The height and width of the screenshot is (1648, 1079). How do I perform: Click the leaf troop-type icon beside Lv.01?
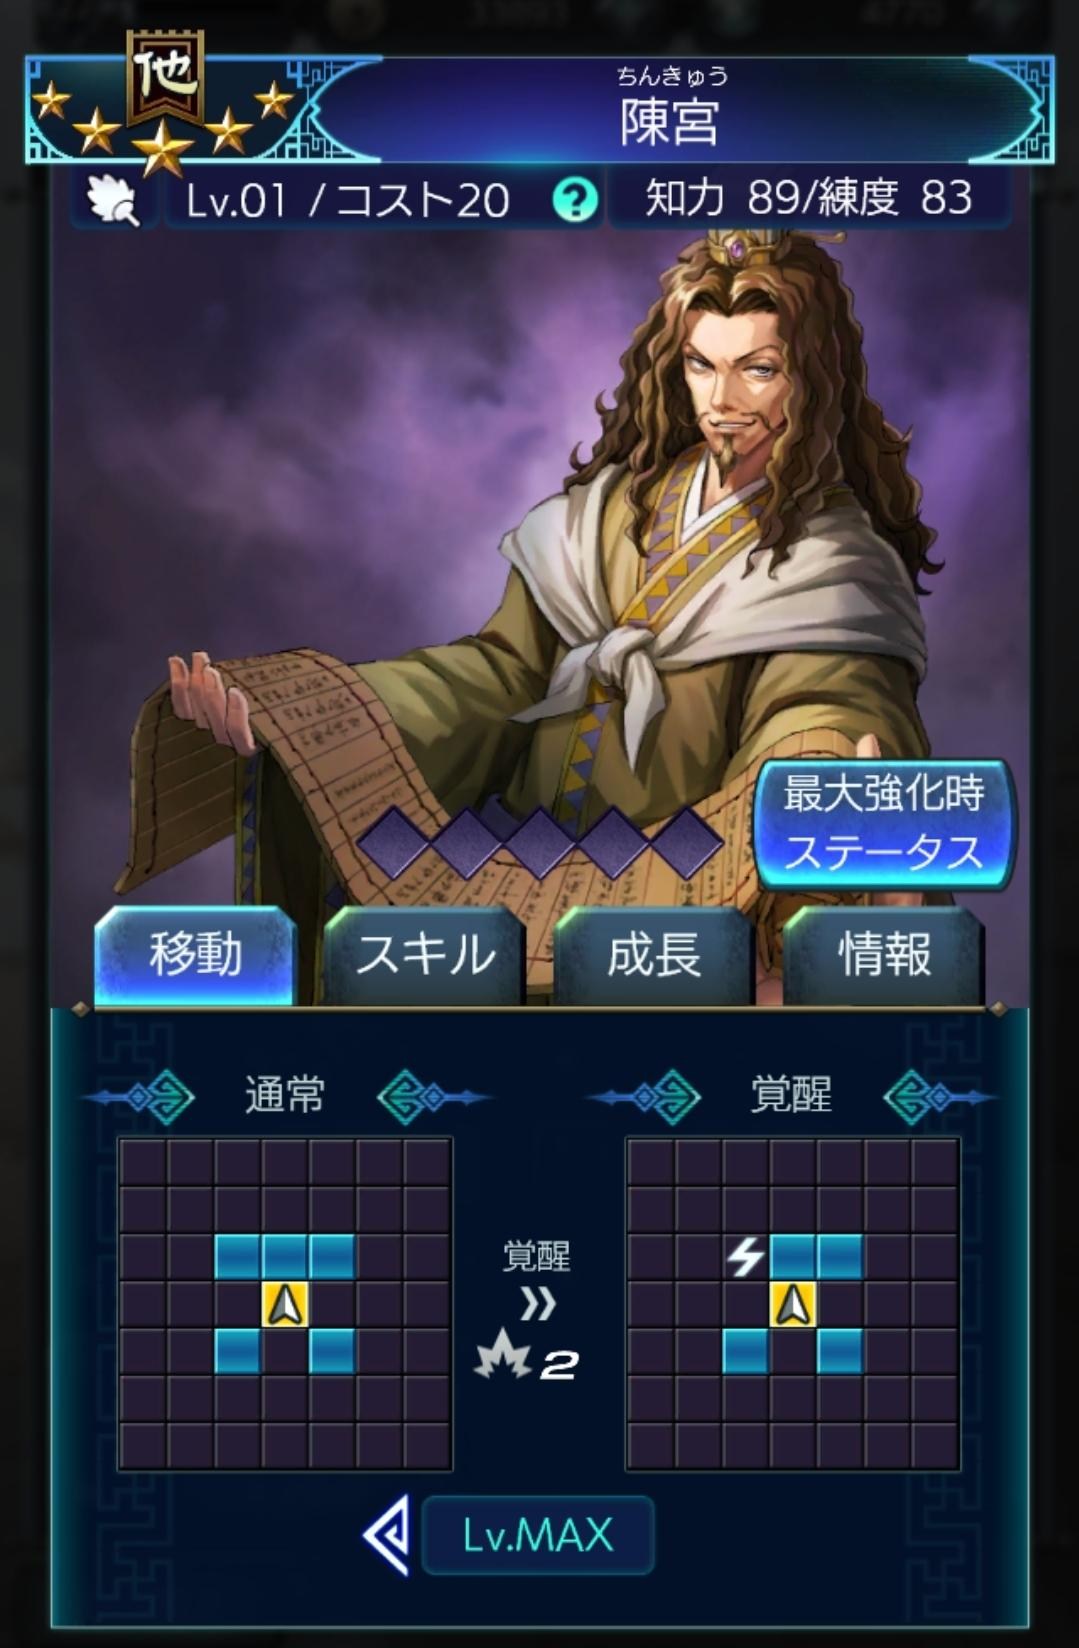coord(113,200)
